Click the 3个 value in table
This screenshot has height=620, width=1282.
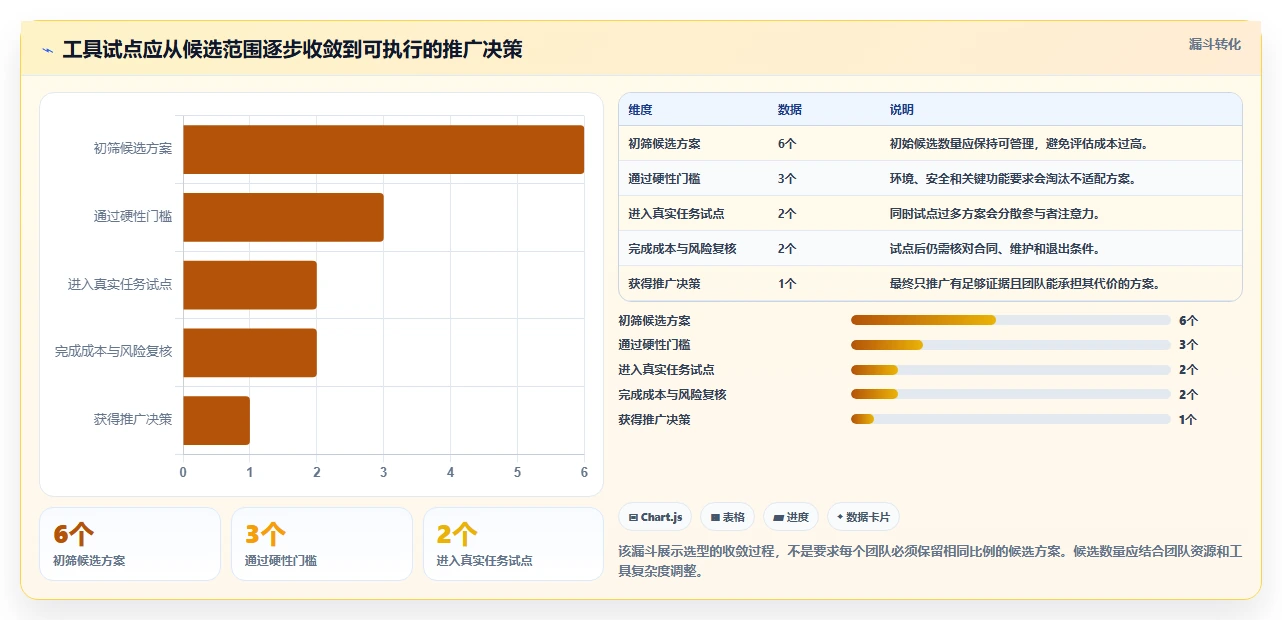[787, 179]
